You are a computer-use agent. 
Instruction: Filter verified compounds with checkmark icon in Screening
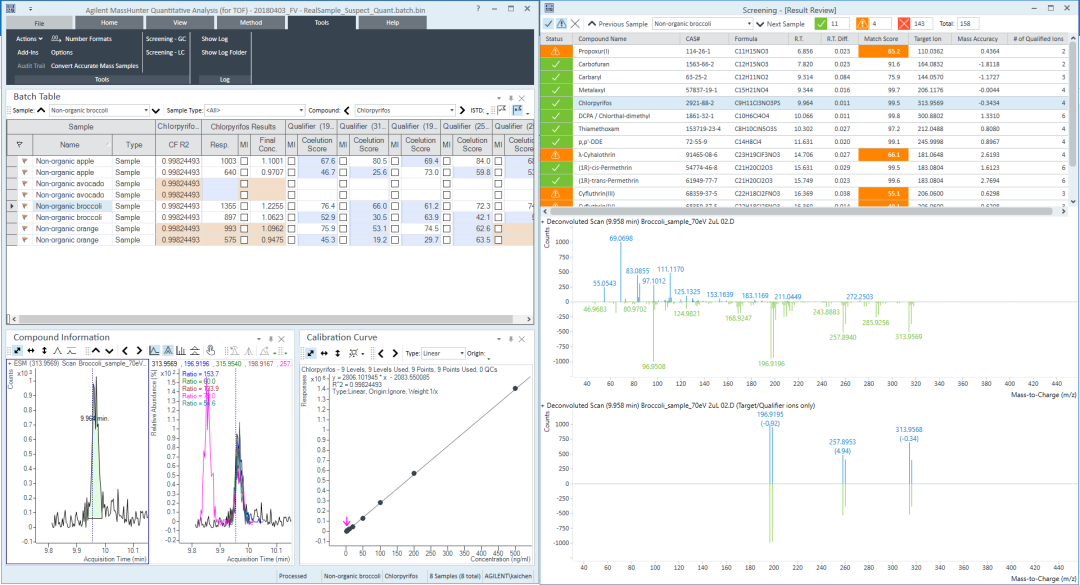[x=549, y=23]
